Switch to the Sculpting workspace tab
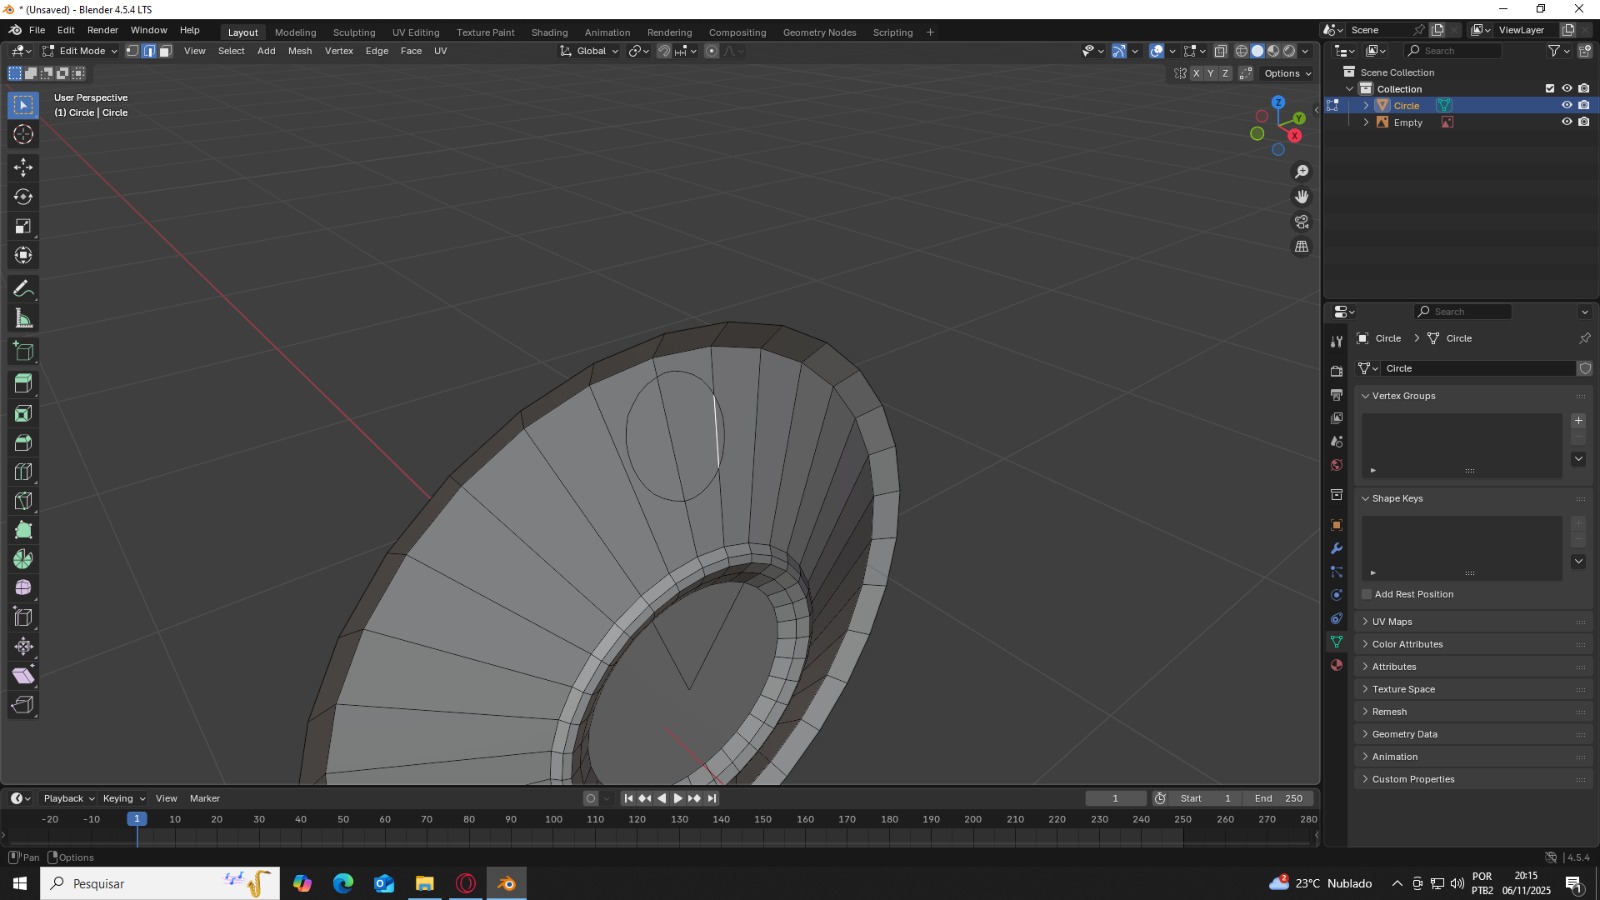The width and height of the screenshot is (1600, 900). (354, 32)
